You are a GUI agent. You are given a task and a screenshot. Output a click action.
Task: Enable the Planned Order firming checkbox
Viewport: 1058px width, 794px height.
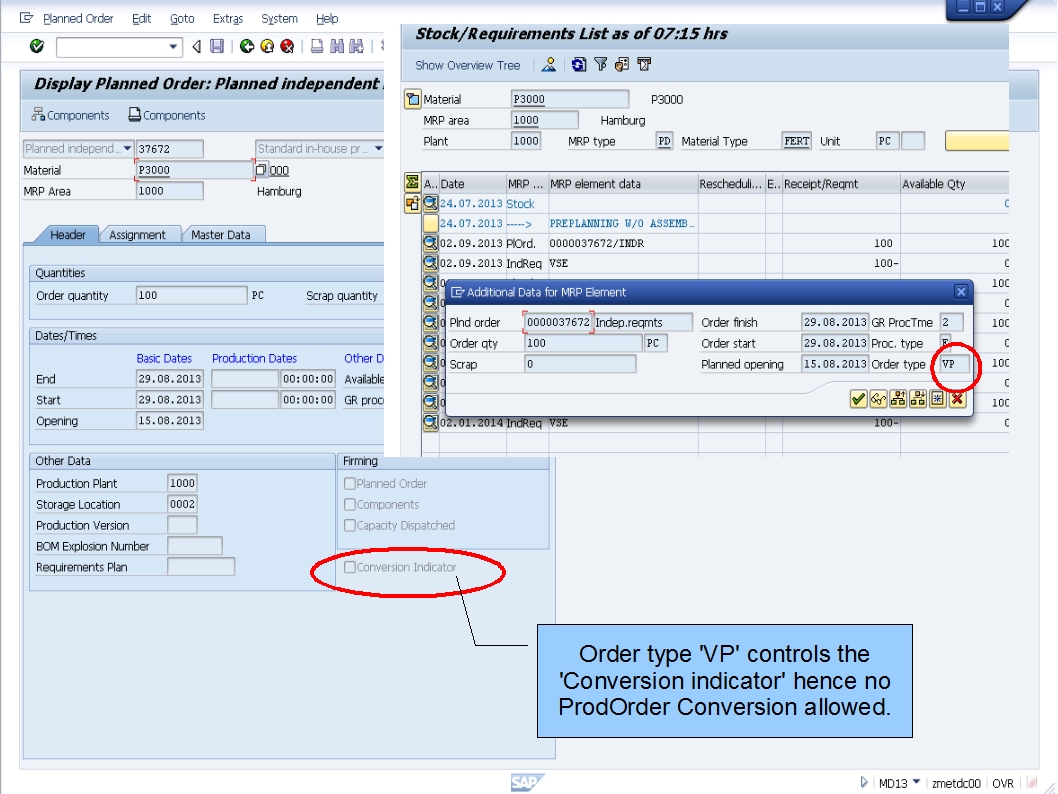tap(350, 482)
